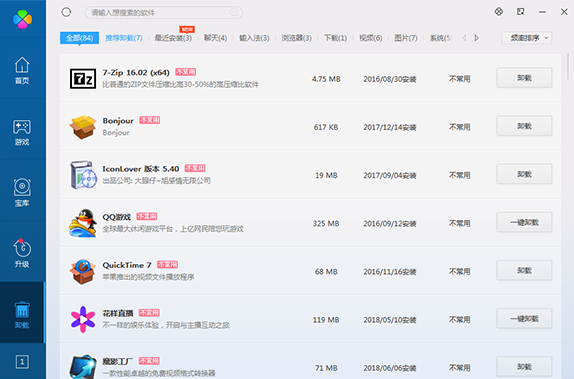Click the QQ游戏 title text

click(x=116, y=217)
